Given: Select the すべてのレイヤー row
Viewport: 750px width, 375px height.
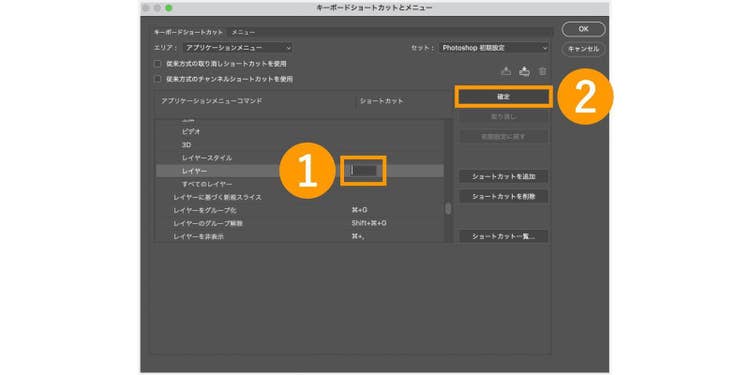Looking at the screenshot, I should (x=299, y=184).
